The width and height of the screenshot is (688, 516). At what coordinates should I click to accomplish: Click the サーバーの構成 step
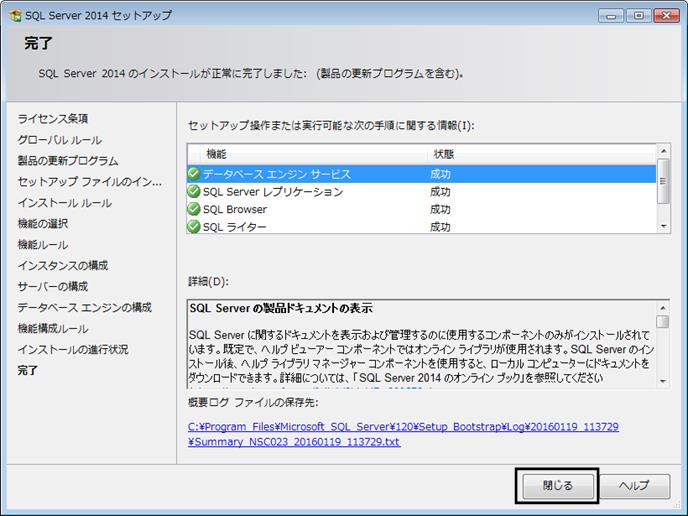(53, 287)
